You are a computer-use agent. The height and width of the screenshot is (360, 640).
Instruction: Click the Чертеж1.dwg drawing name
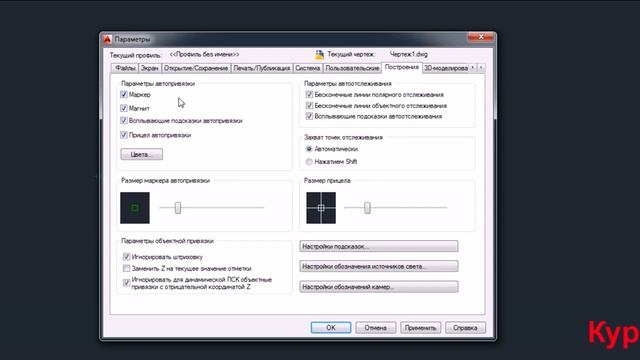[409, 54]
